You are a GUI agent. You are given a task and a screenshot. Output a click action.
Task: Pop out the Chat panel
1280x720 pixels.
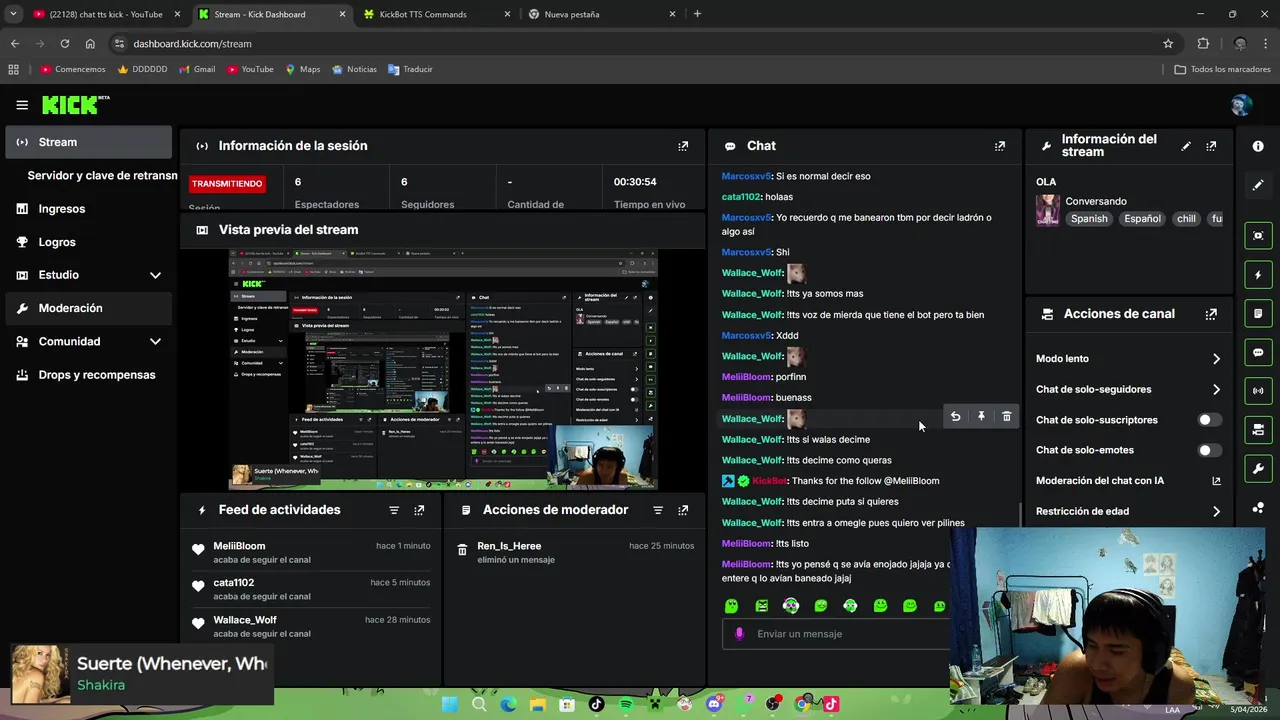tap(999, 146)
